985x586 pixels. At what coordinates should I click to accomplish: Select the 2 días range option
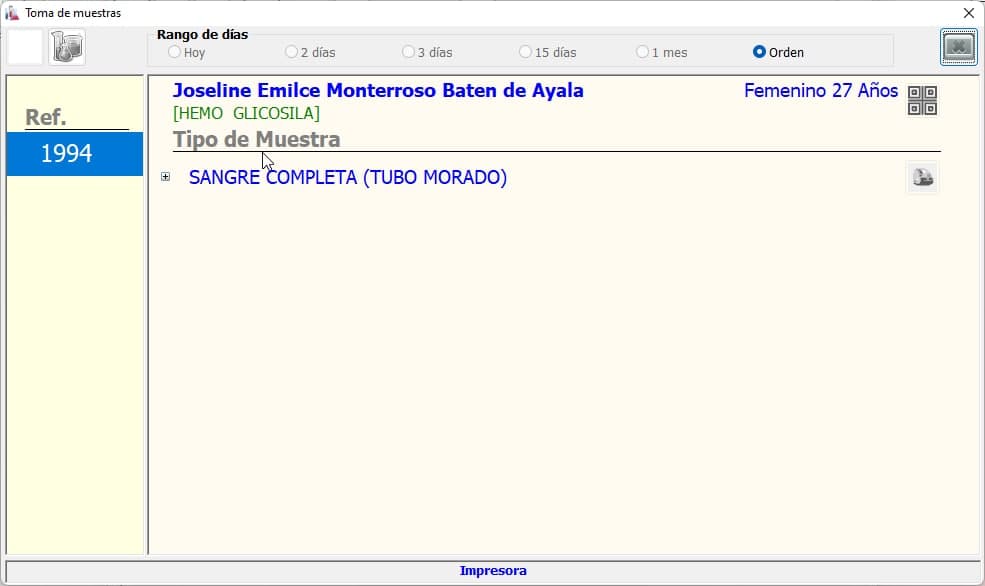click(x=292, y=52)
